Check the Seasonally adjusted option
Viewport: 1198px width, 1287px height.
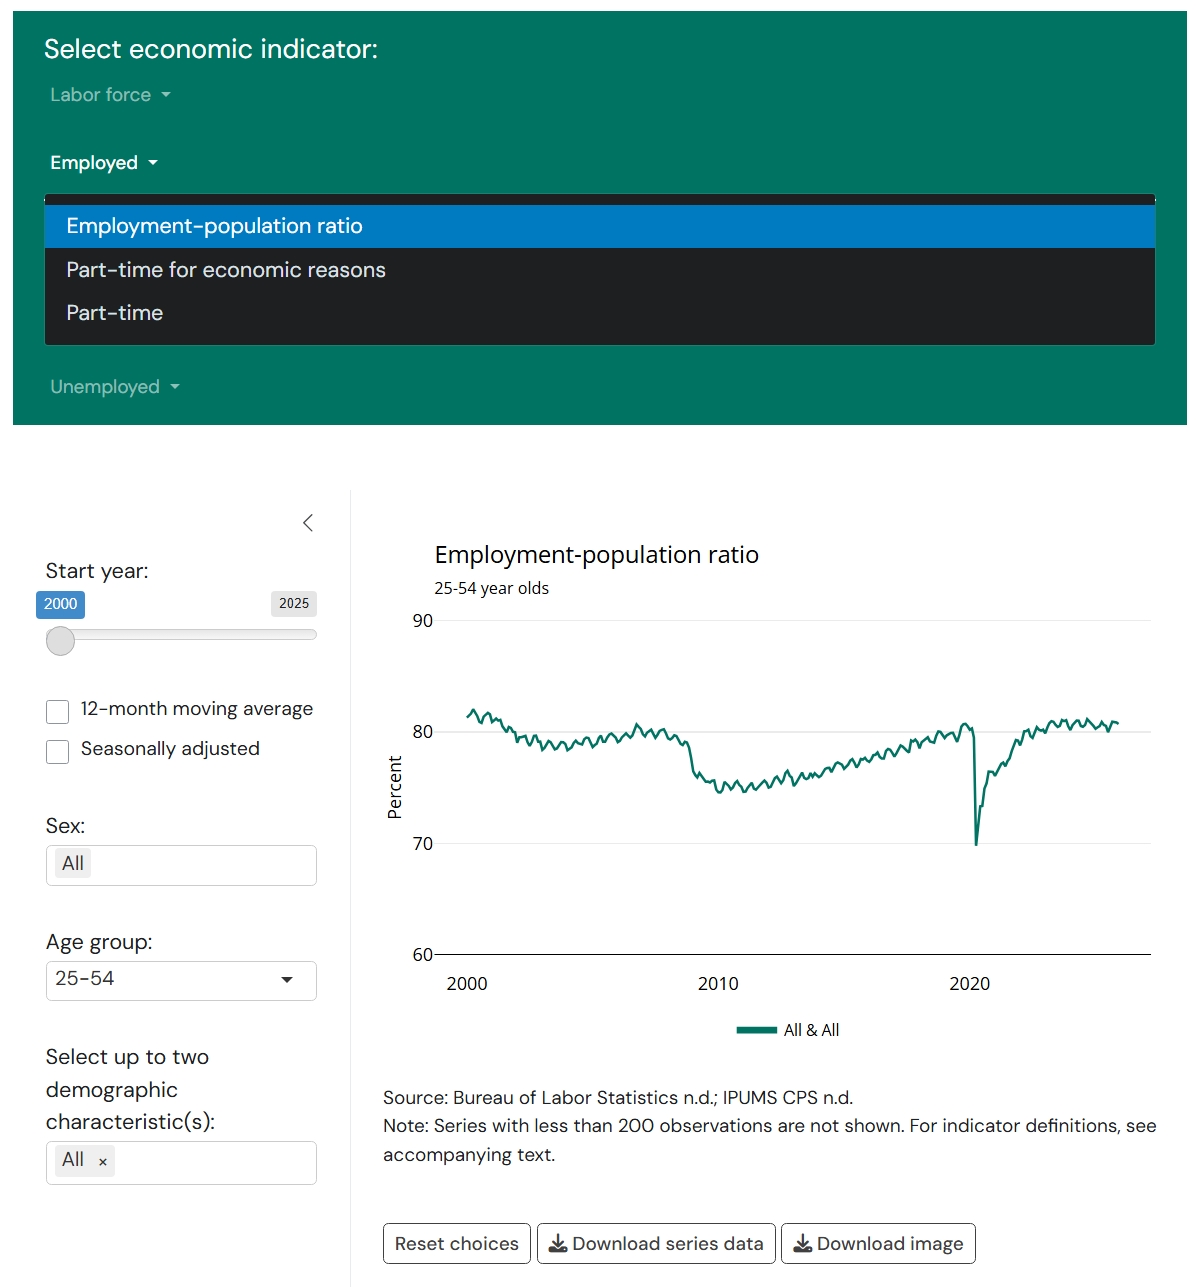pyautogui.click(x=58, y=751)
